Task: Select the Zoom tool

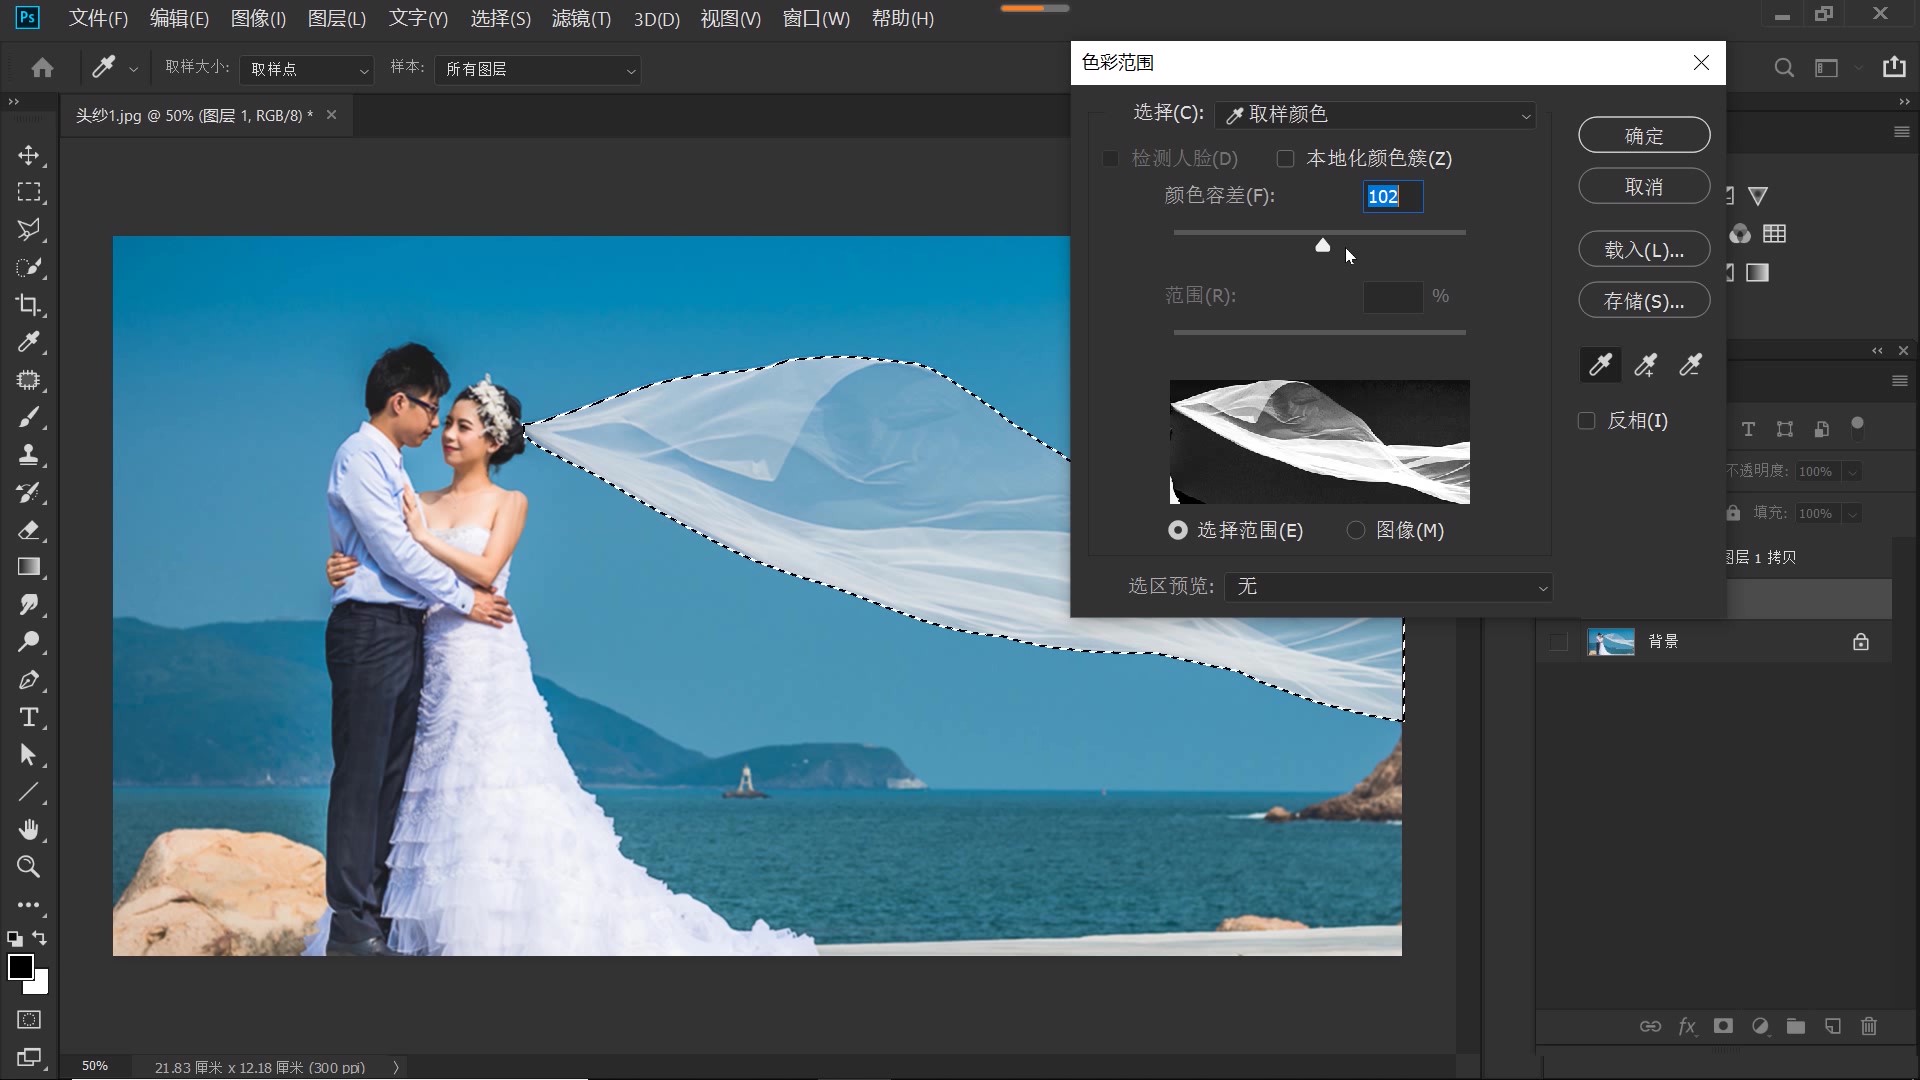Action: 29,867
